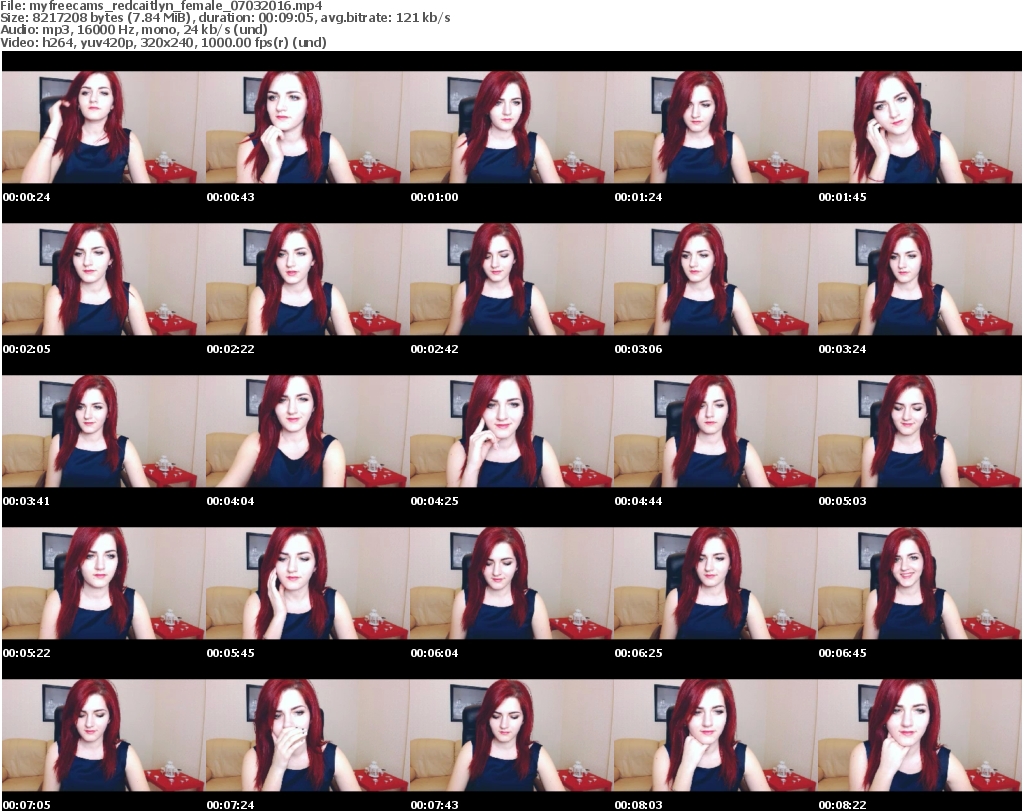This screenshot has width=1024, height=811.
Task: Select the thumbnail frame at 00:08:22
Action: 920,736
